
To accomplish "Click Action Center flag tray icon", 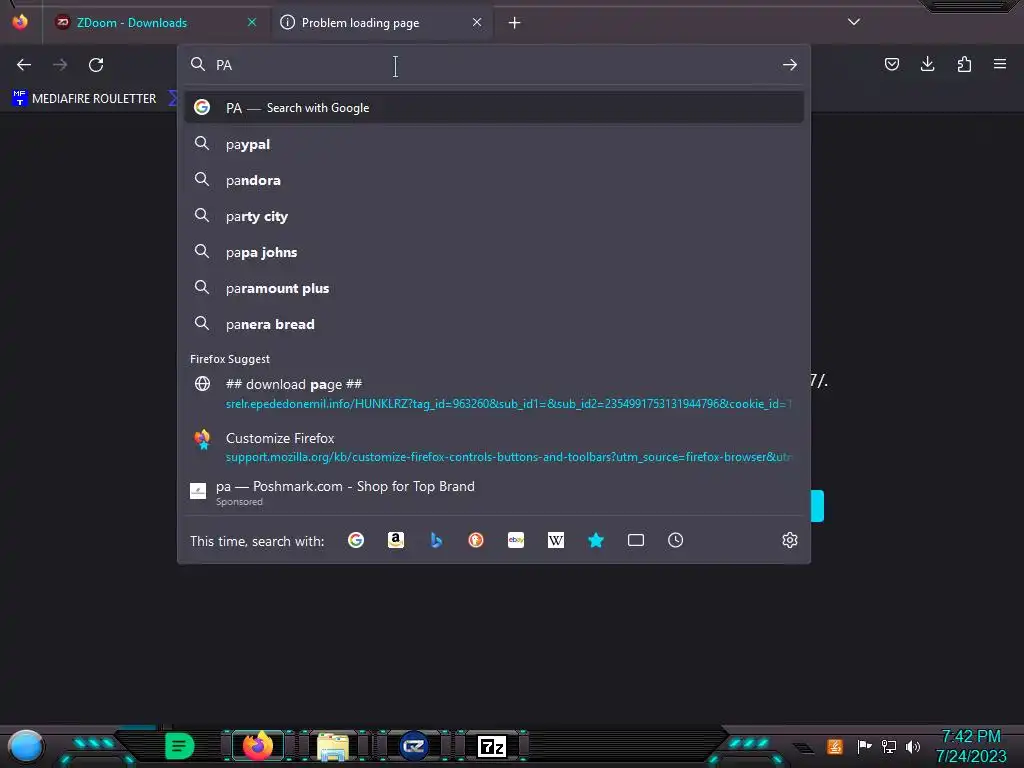I will tap(864, 746).
